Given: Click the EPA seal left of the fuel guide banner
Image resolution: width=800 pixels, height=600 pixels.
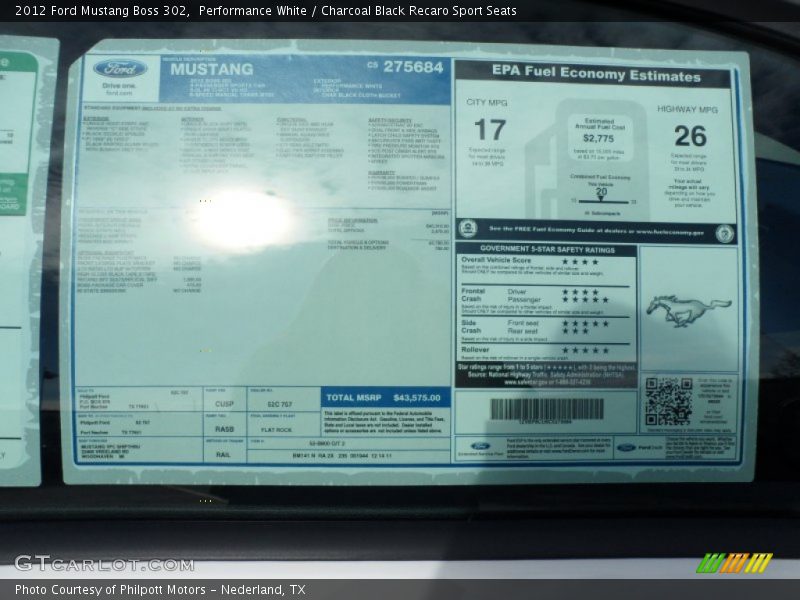Looking at the screenshot, I should [467, 229].
